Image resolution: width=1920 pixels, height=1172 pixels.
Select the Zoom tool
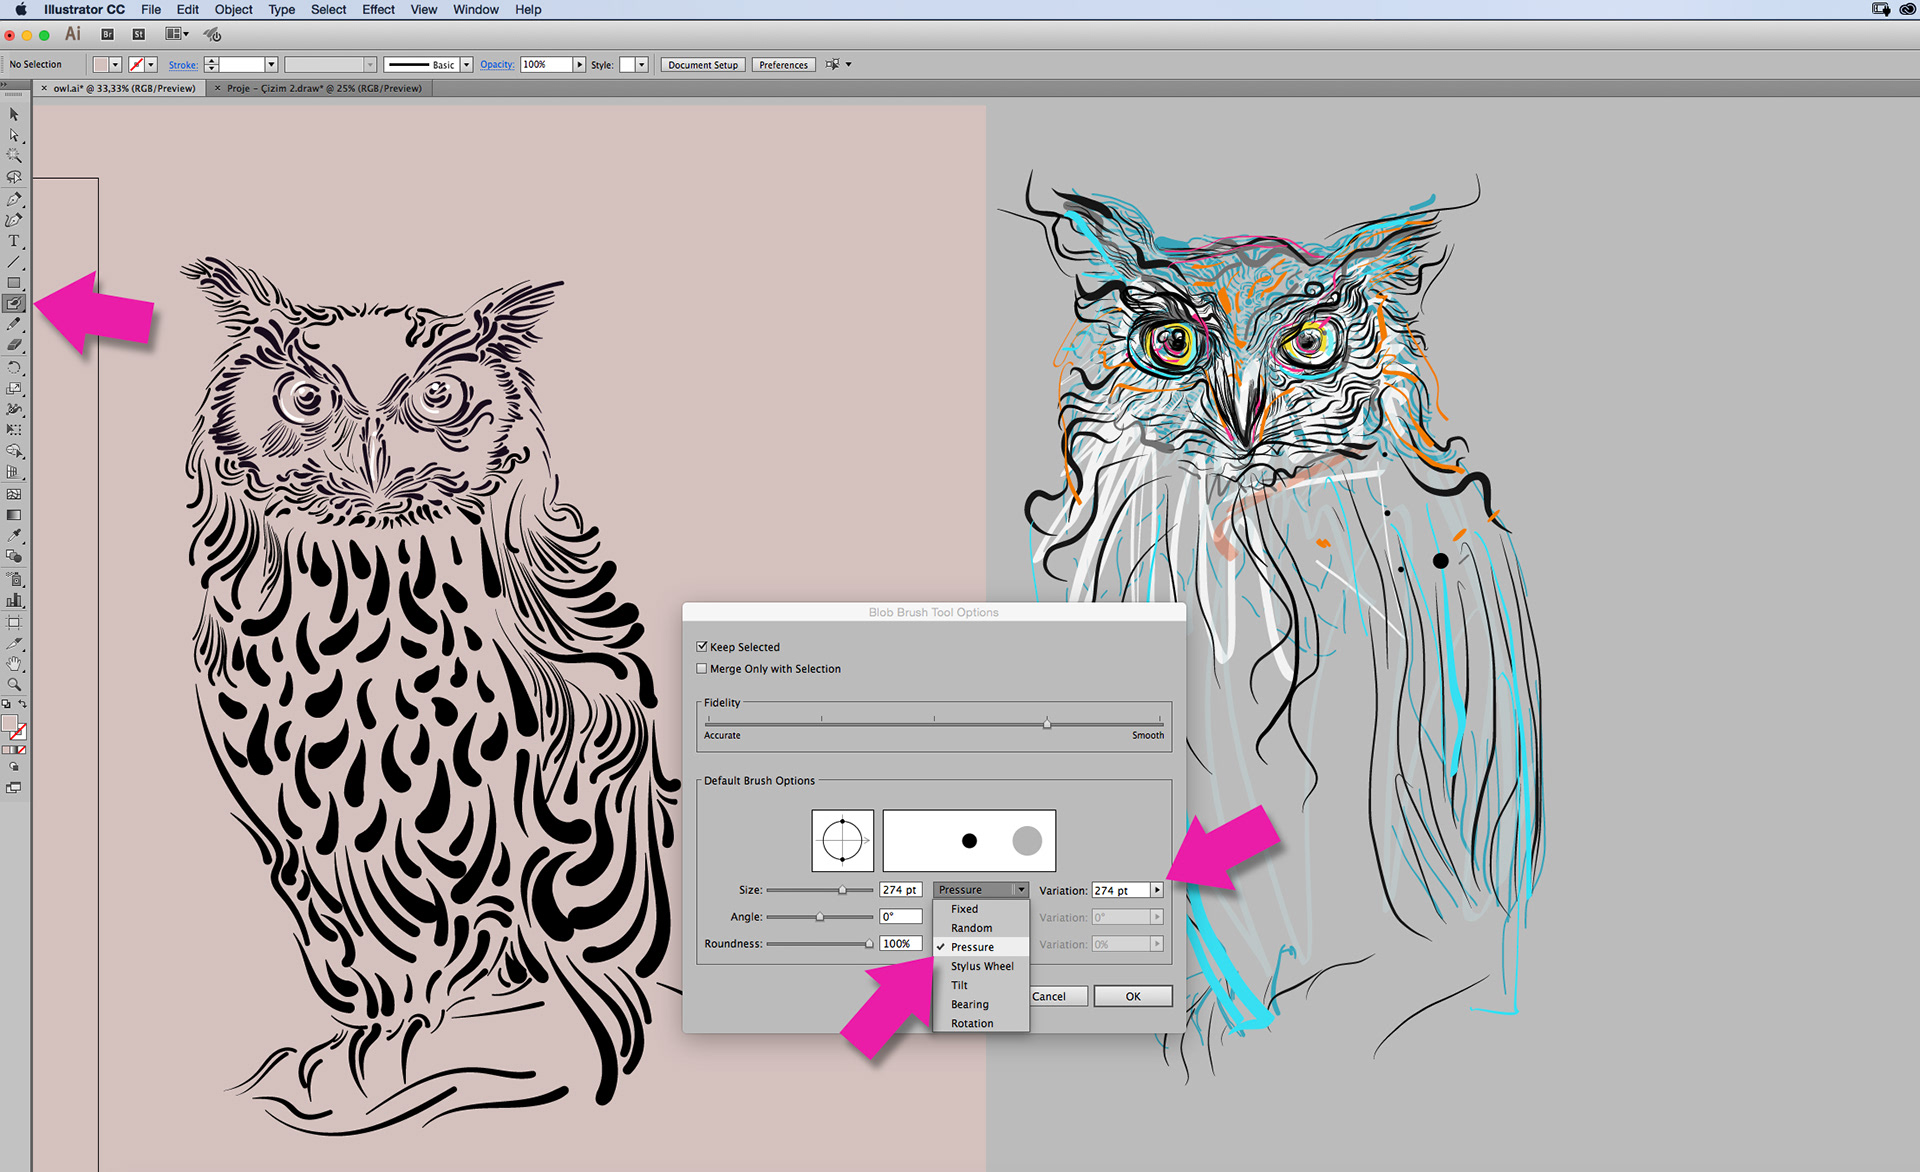point(14,685)
